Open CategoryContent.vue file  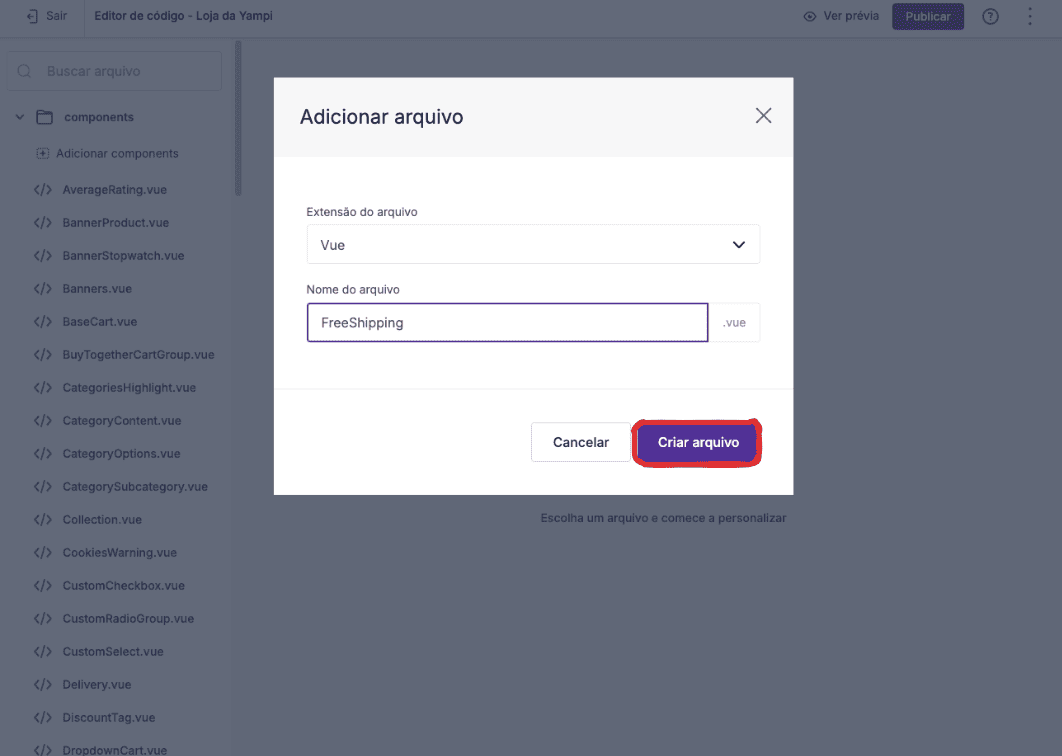pyautogui.click(x=122, y=421)
